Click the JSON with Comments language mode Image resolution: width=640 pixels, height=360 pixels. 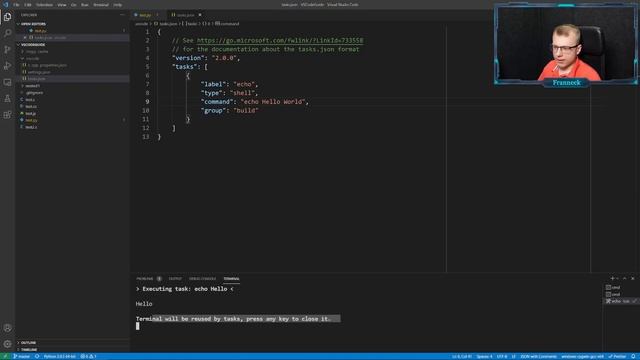pyautogui.click(x=538, y=356)
